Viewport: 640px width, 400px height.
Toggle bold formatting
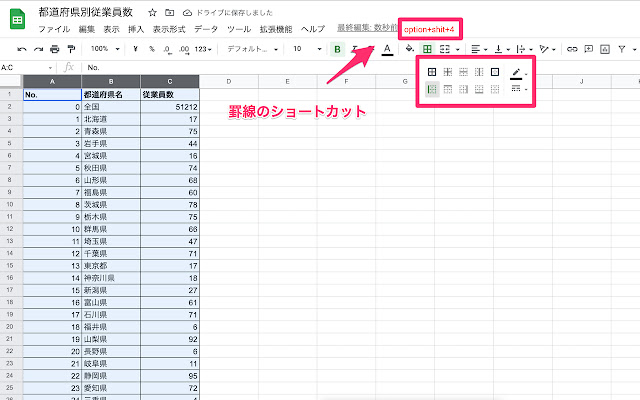point(337,49)
